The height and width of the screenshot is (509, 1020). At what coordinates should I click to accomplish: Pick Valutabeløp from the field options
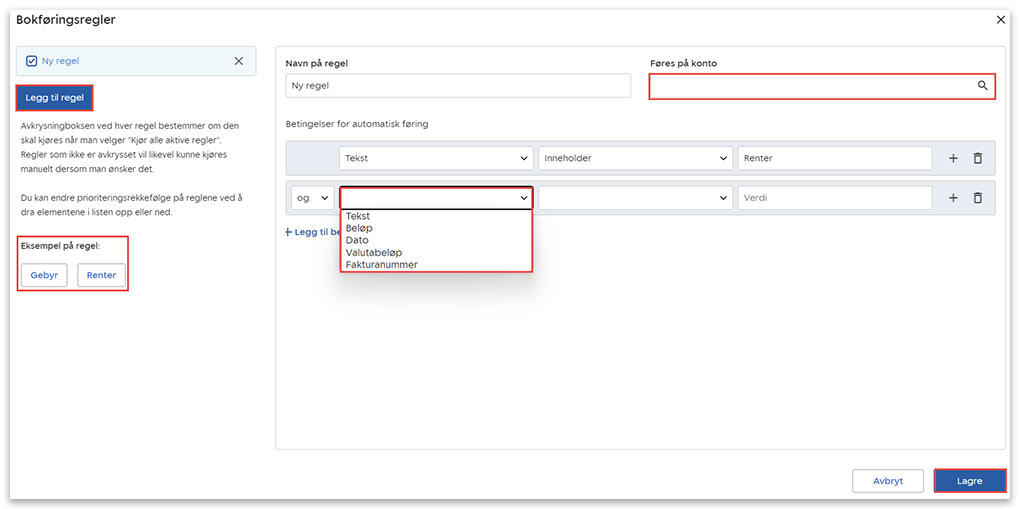pyautogui.click(x=373, y=252)
